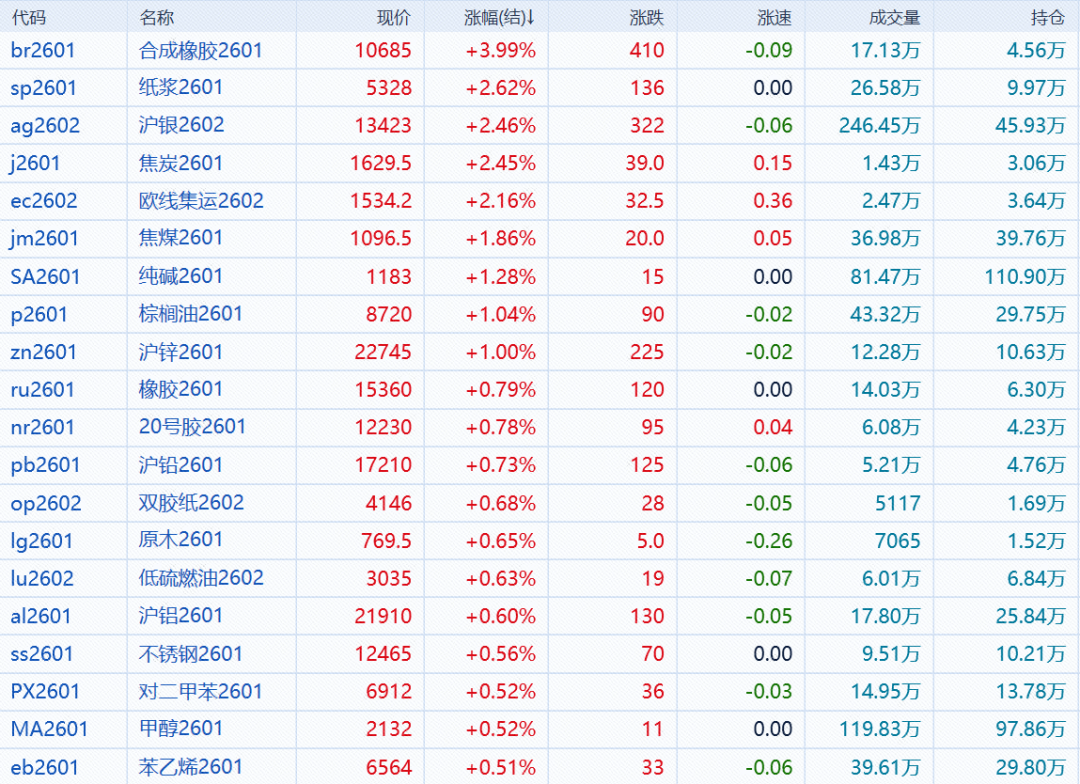This screenshot has width=1080, height=784.
Task: Click the SA2601 code link
Action: tap(45, 277)
